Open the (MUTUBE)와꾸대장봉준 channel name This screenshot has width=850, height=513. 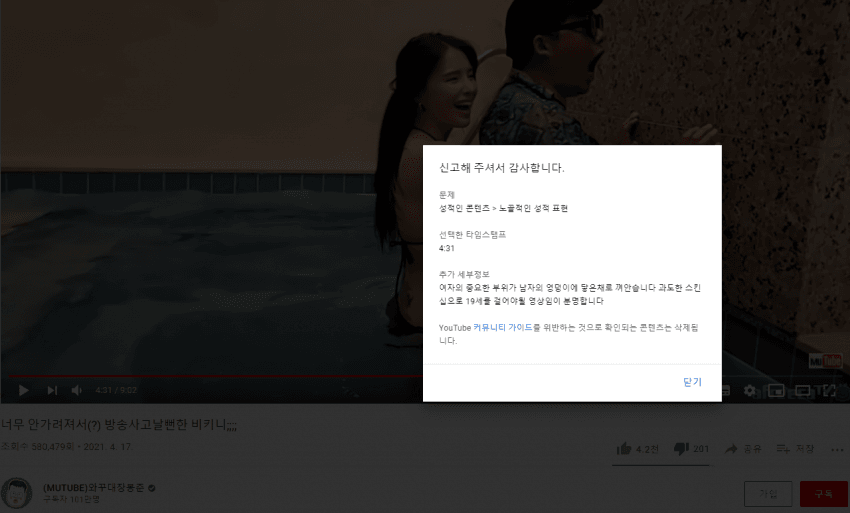(94, 488)
